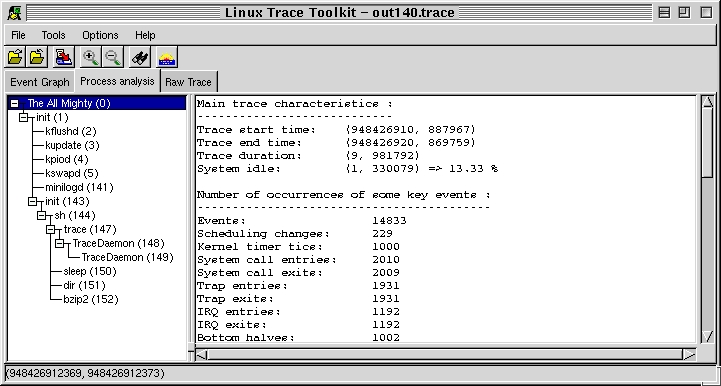
Task: Select the init (1) process
Action: point(52,118)
